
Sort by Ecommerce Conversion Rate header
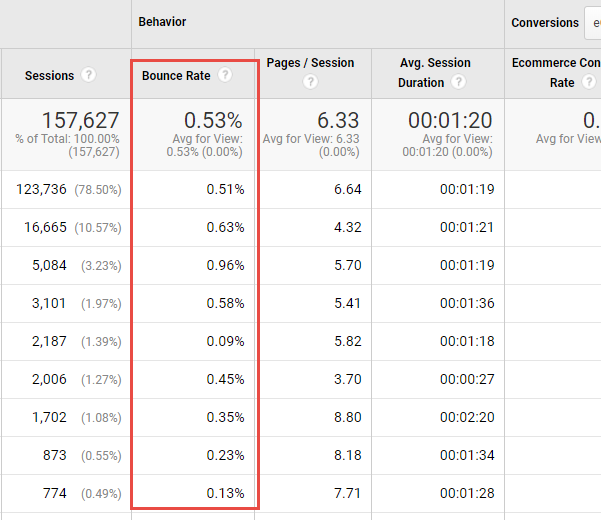556,73
